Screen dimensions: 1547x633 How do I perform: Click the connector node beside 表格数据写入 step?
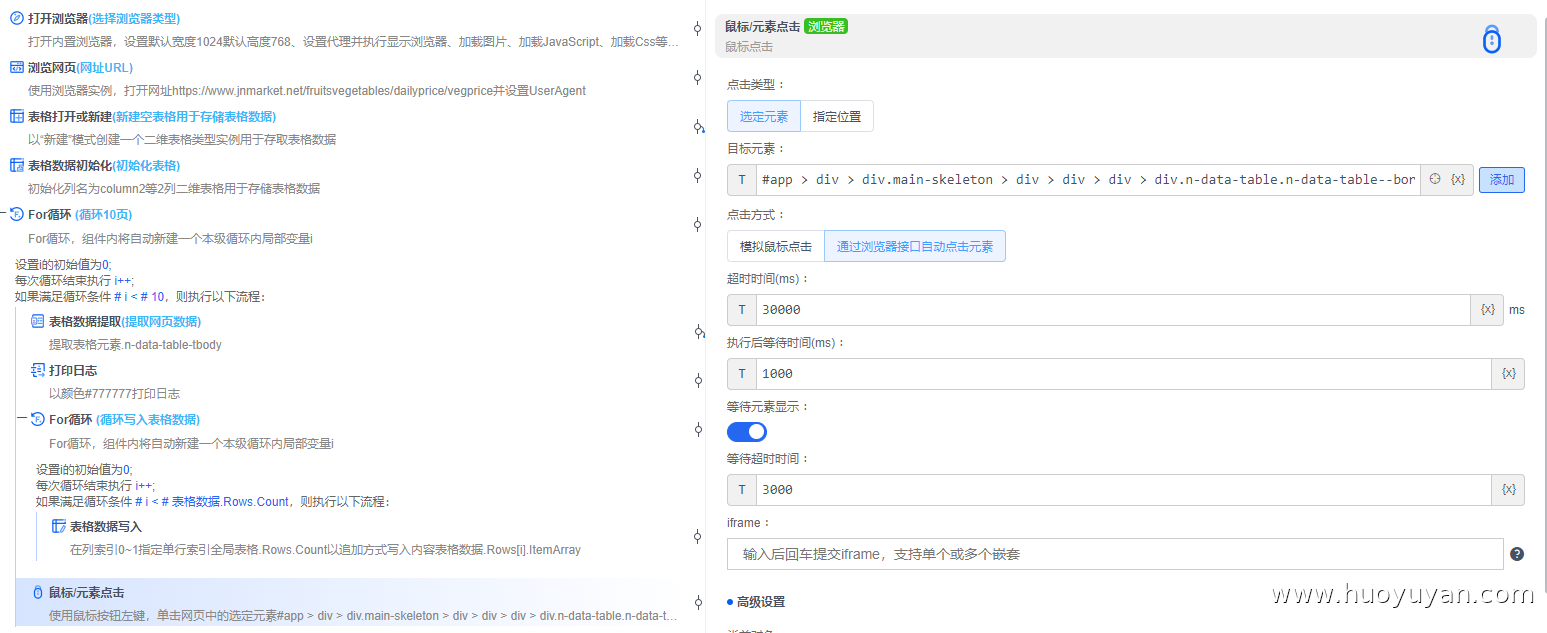pos(698,537)
